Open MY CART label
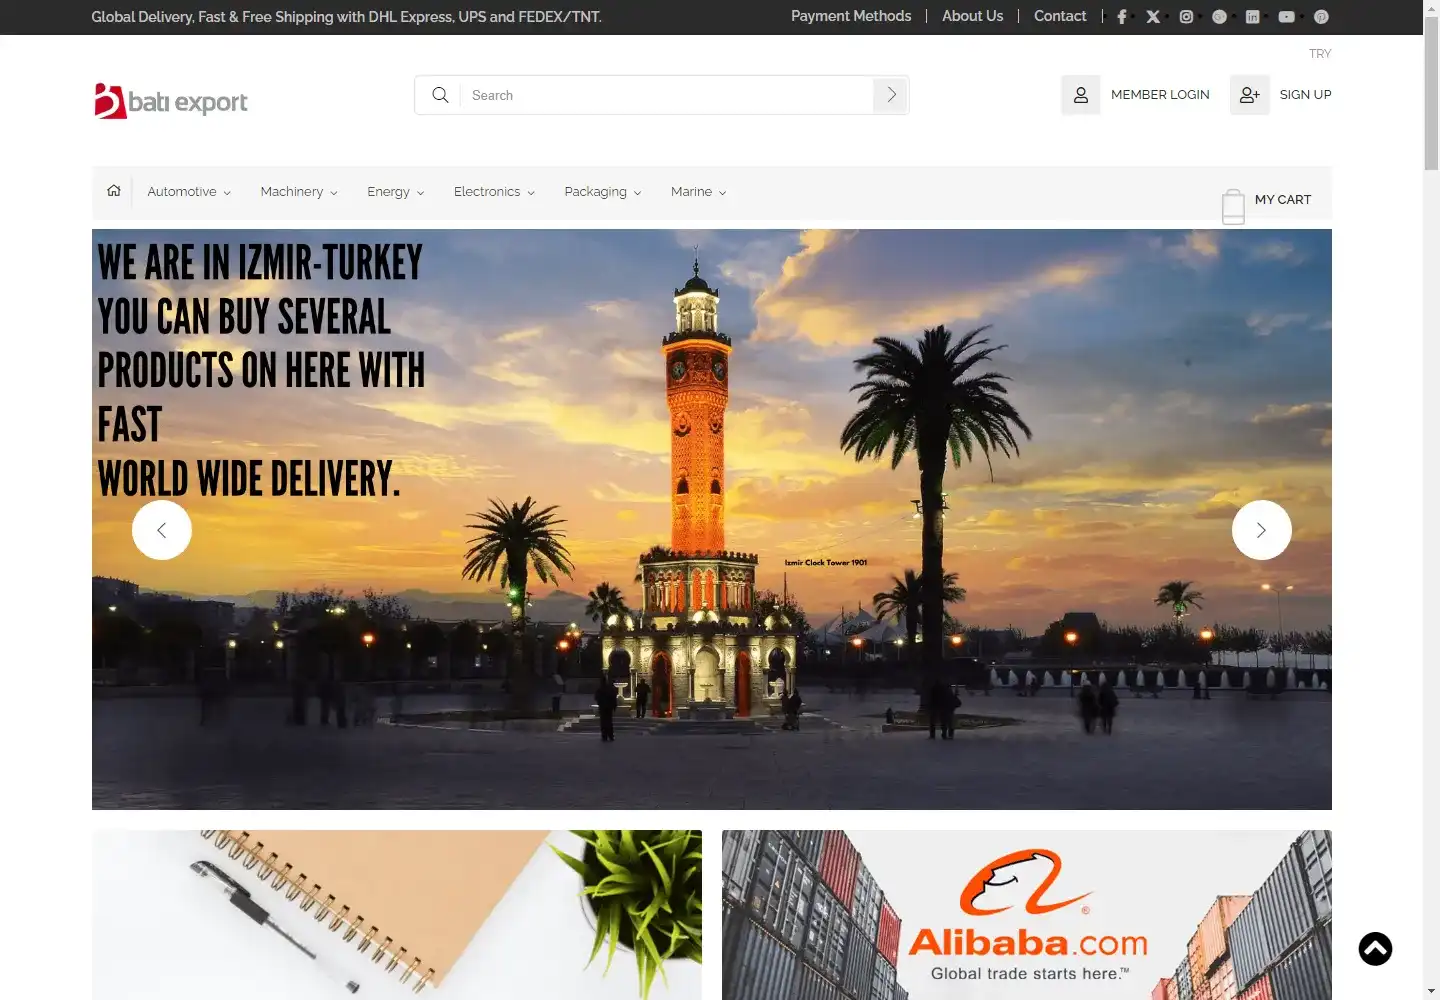This screenshot has width=1440, height=1000. point(1283,200)
